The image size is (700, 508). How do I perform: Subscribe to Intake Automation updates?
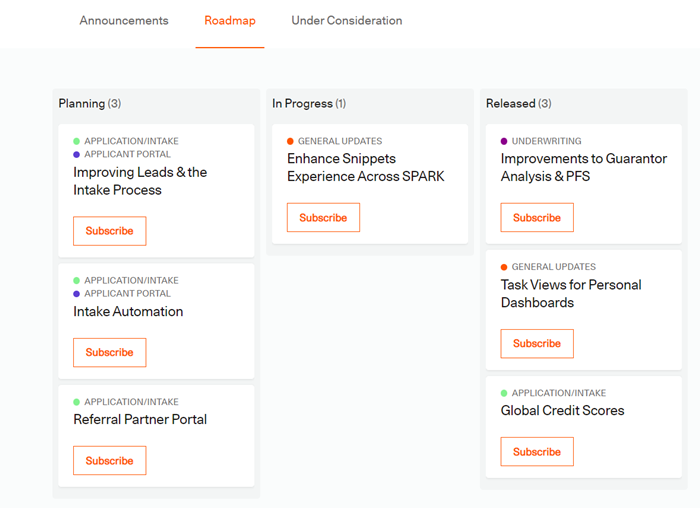[x=109, y=352]
